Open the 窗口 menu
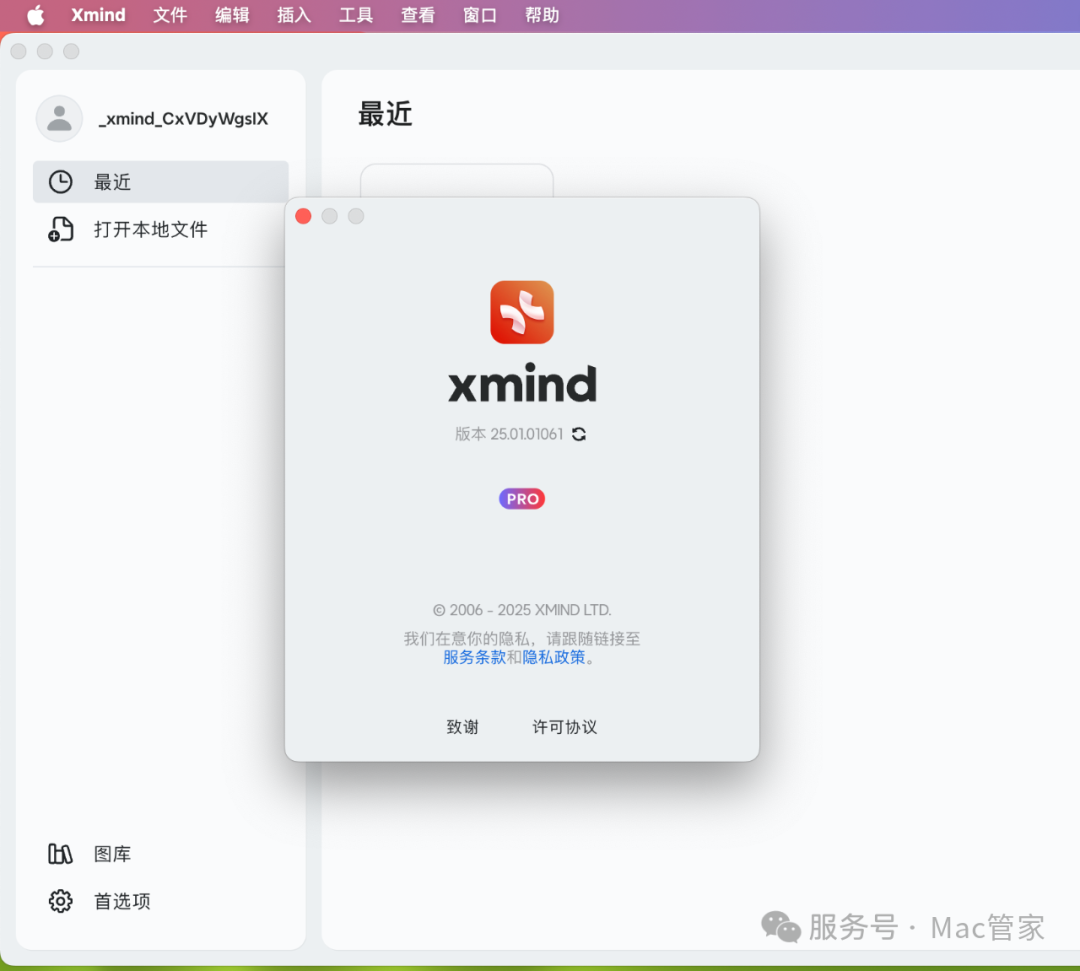 coord(480,15)
